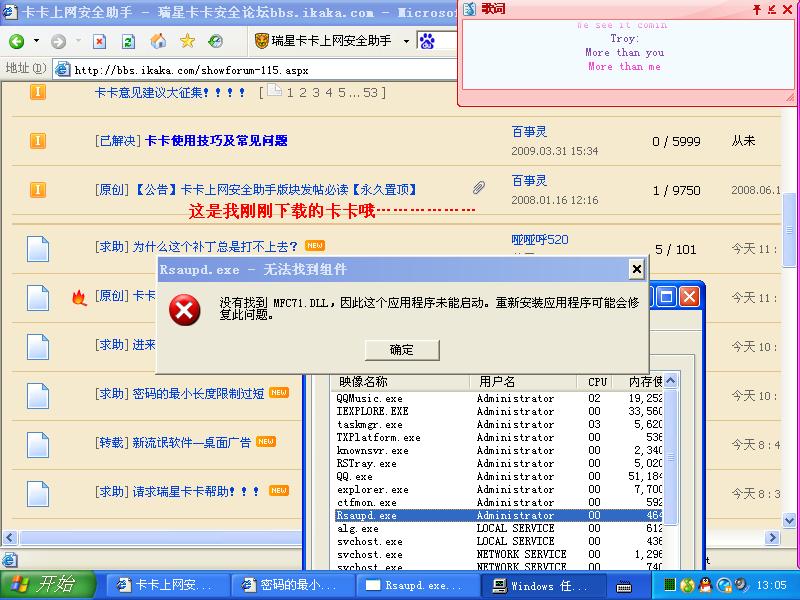Click the Stop loading icon in IE toolbar
The width and height of the screenshot is (800, 600).
point(99,41)
